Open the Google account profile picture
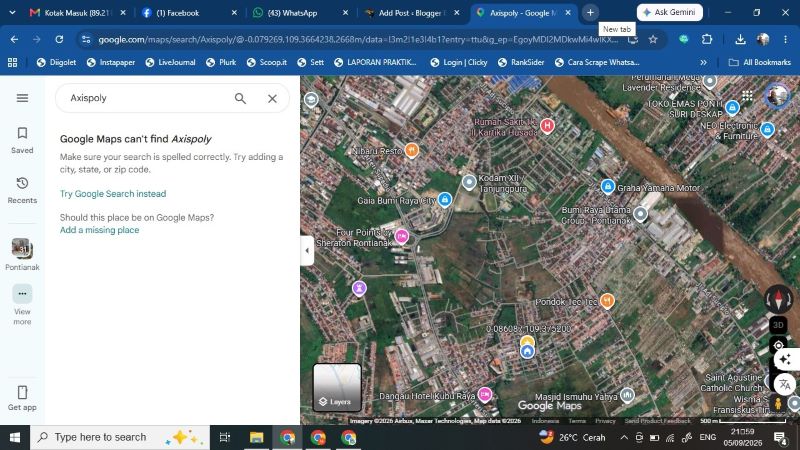Screen dimensions: 800x450 [777, 95]
